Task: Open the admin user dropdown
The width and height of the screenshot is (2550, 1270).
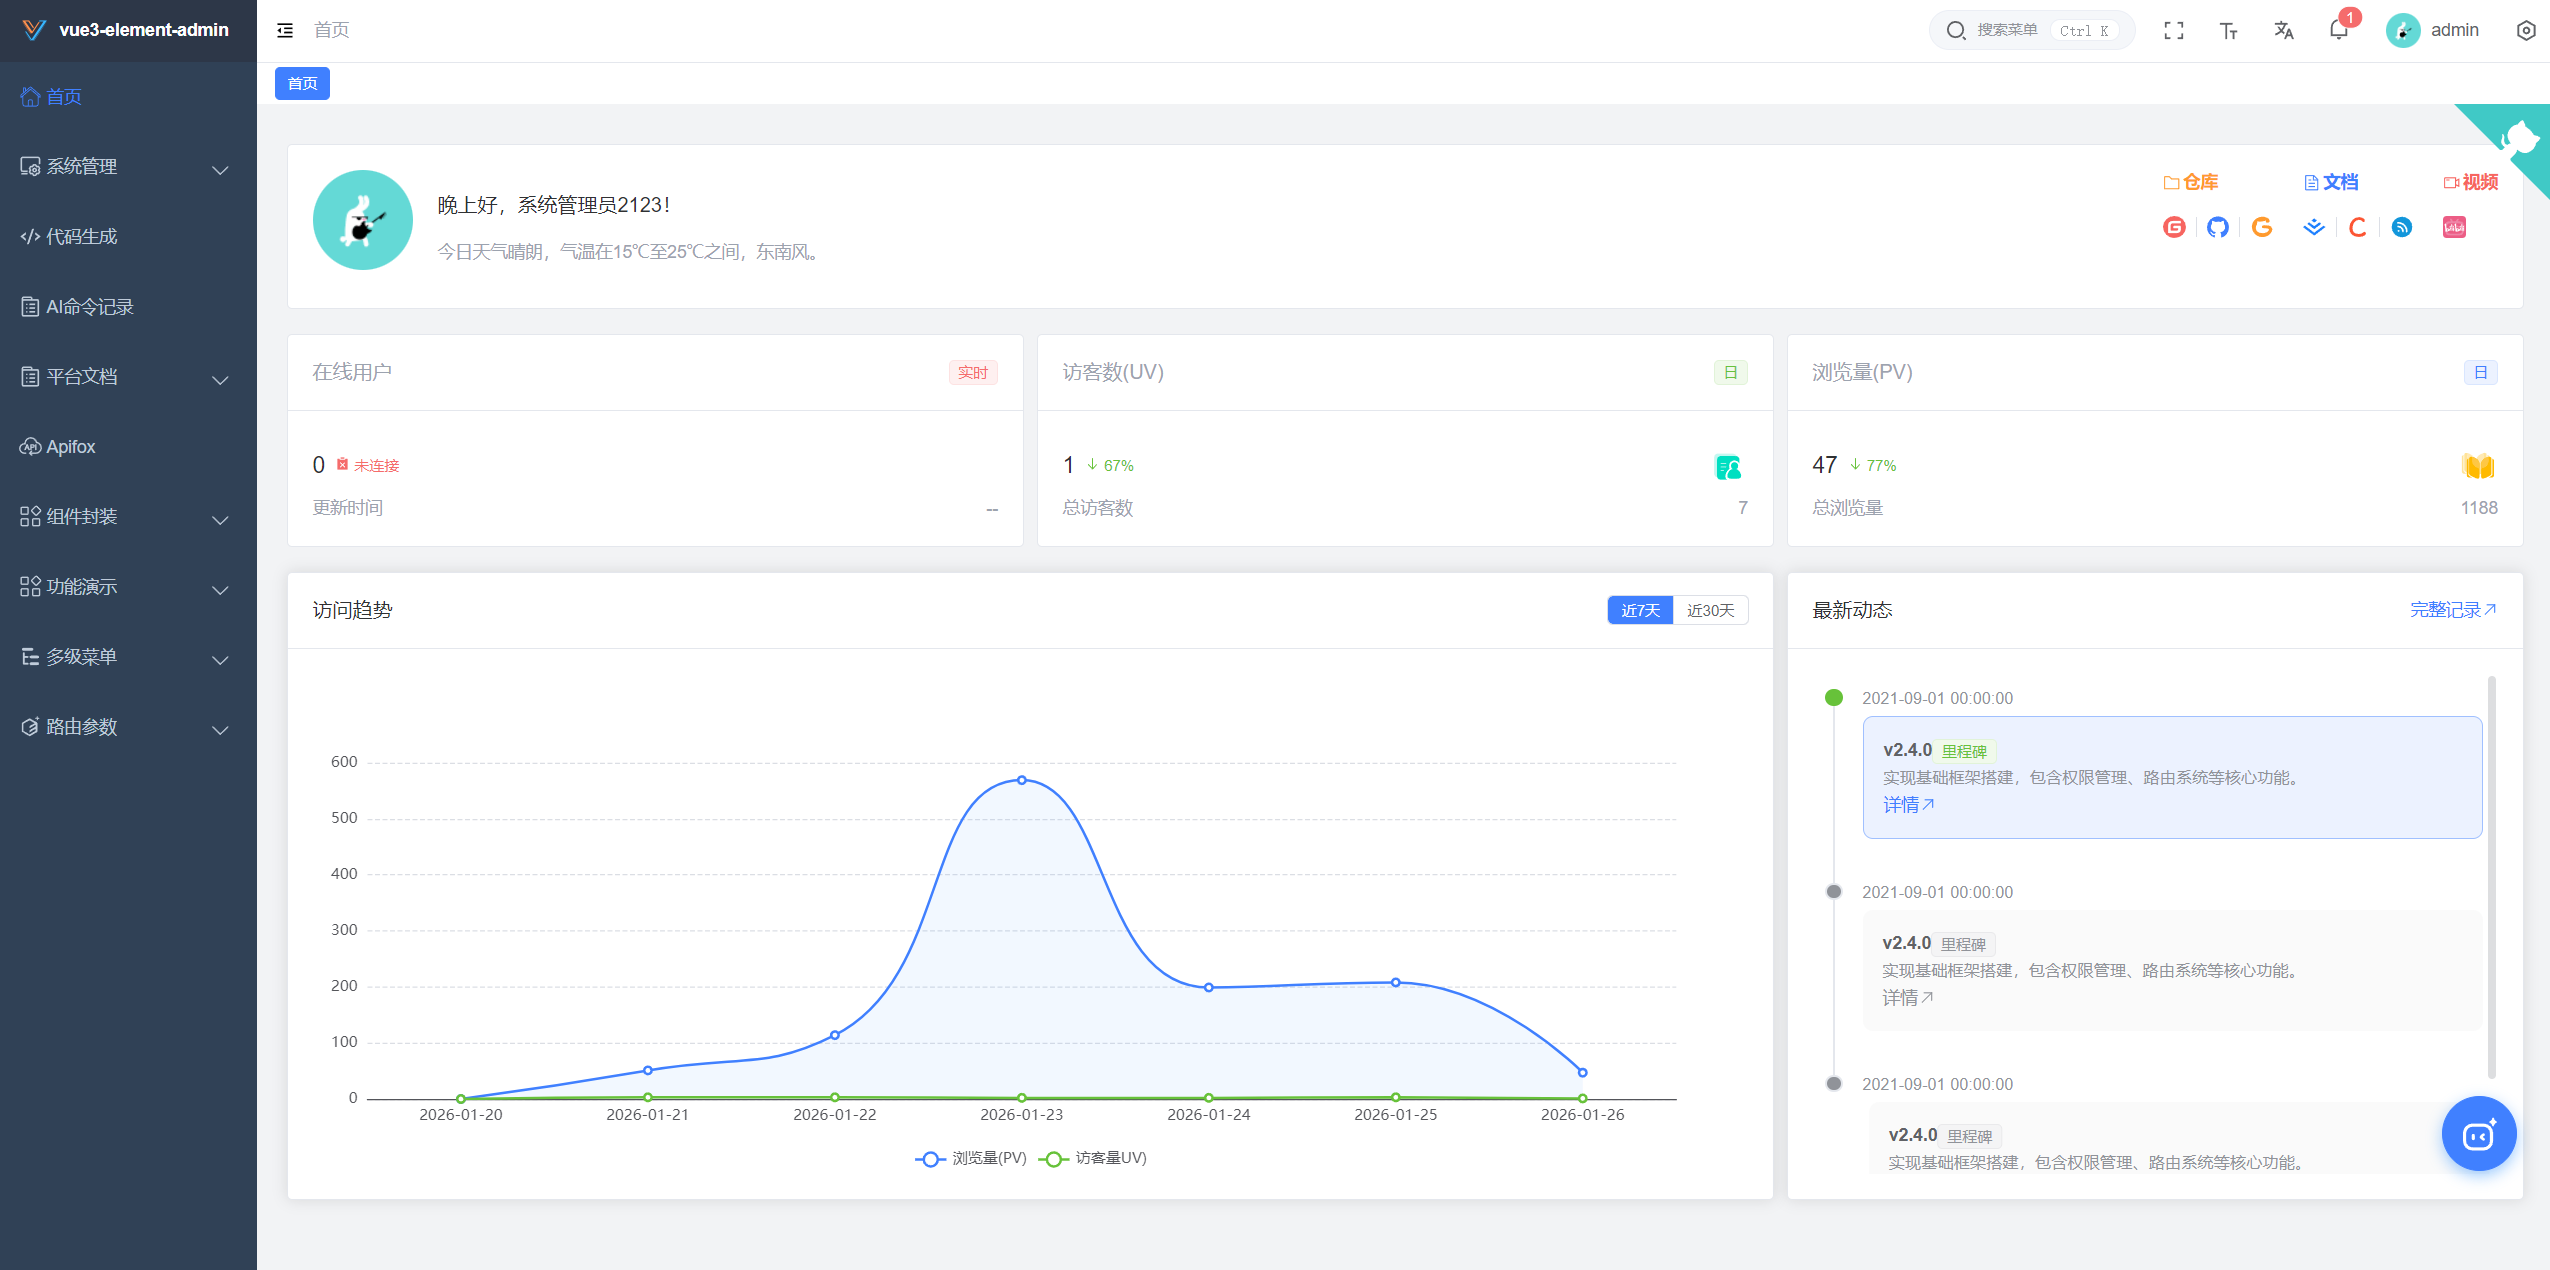Action: (x=2433, y=30)
